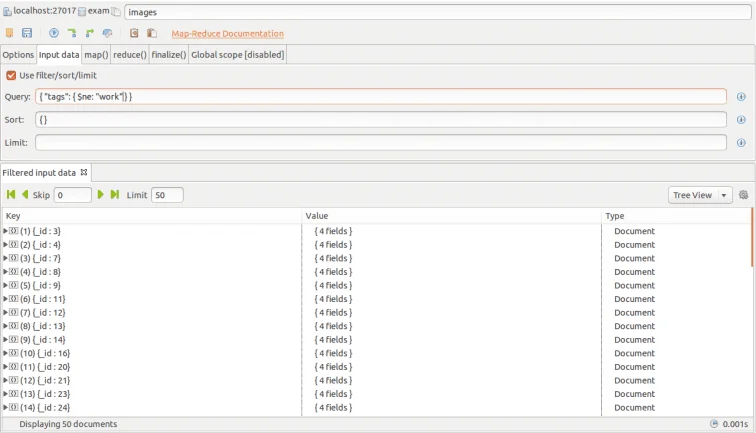Expand document (2) with _id : 4
Screen dimensions: 756x433
(5, 244)
